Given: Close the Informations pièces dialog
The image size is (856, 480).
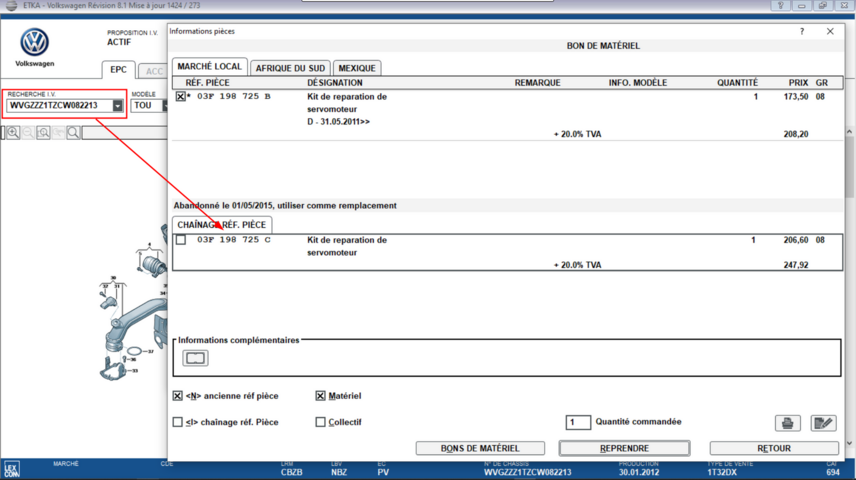Looking at the screenshot, I should pyautogui.click(x=830, y=32).
